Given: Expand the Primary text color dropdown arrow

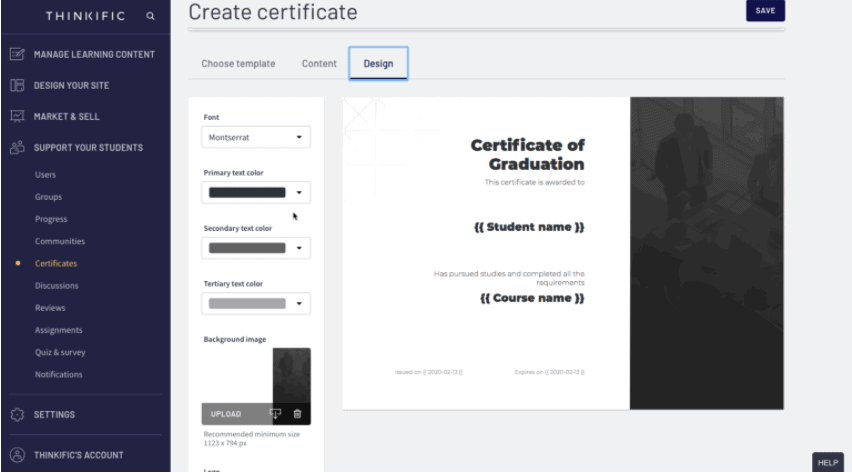Looking at the screenshot, I should point(299,192).
